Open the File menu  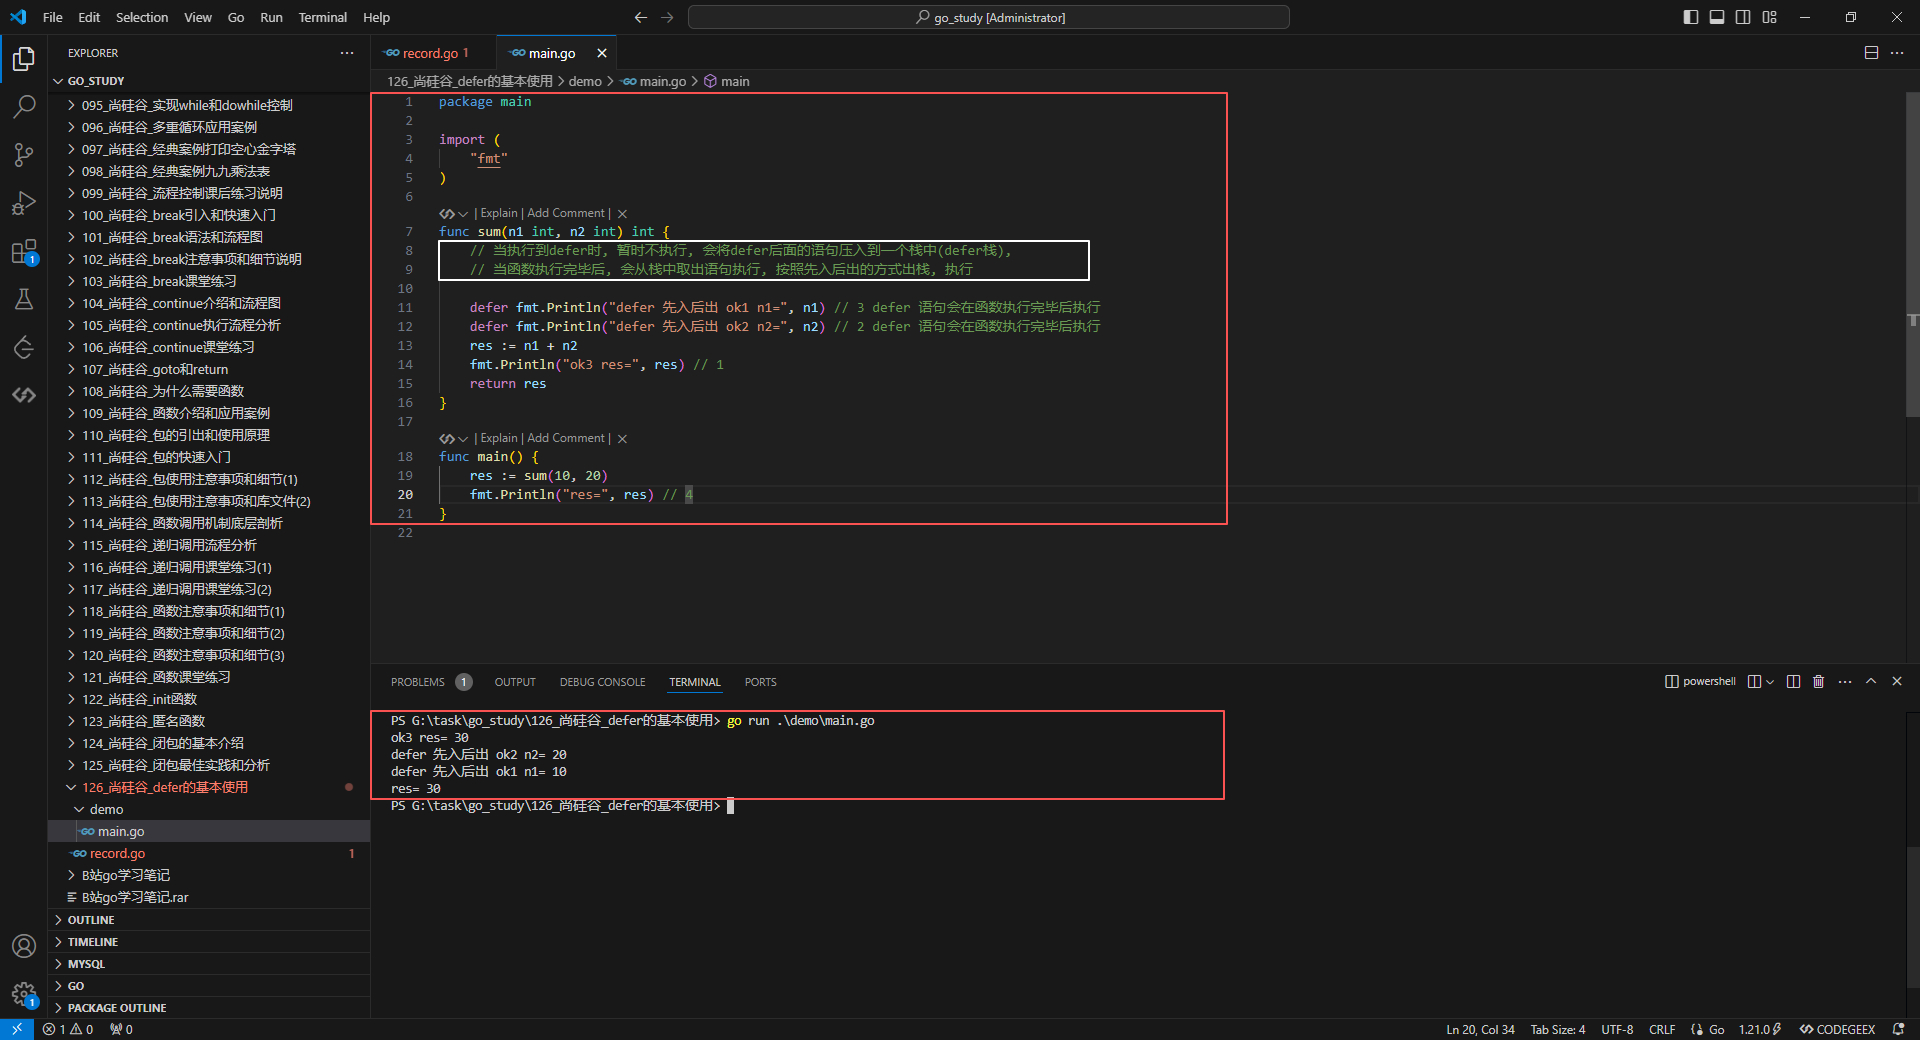point(53,17)
